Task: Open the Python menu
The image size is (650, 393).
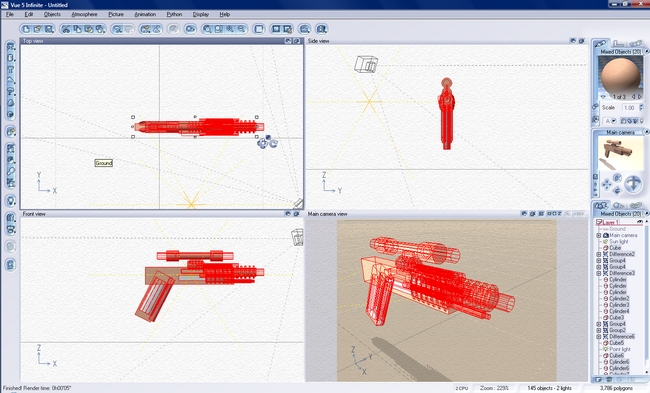Action: click(x=174, y=14)
